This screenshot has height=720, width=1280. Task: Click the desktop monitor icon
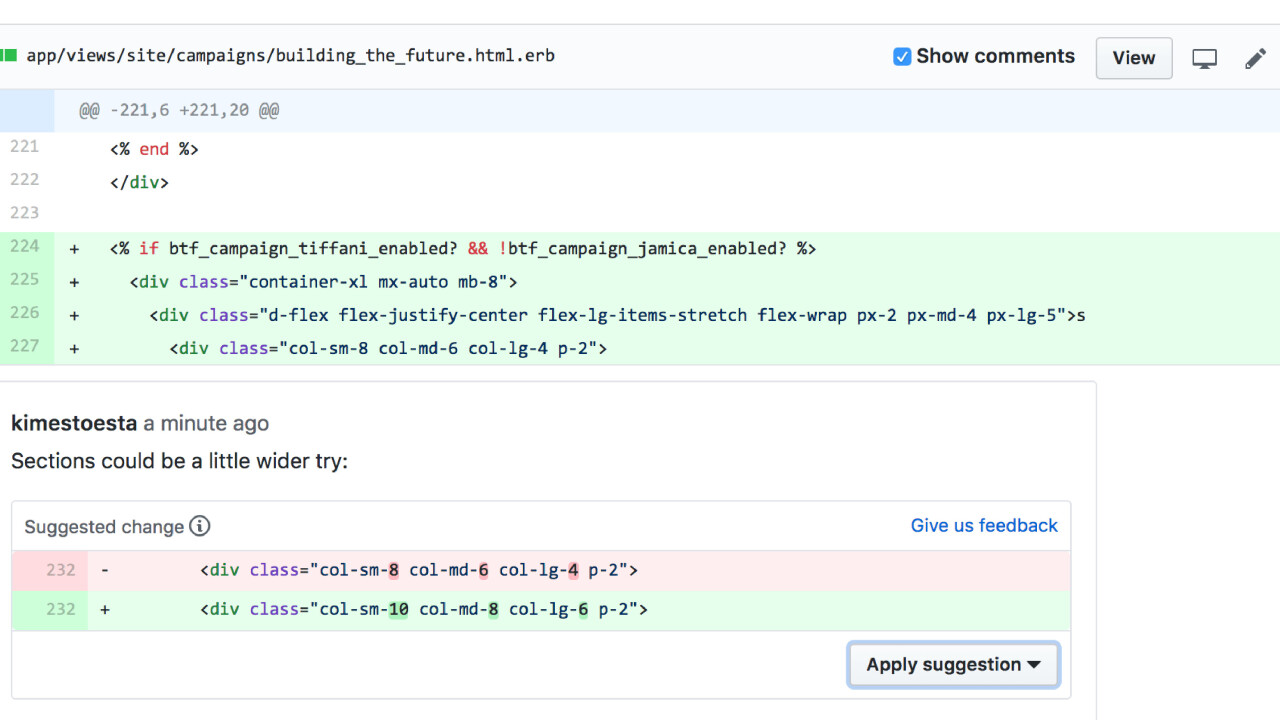[x=1204, y=58]
